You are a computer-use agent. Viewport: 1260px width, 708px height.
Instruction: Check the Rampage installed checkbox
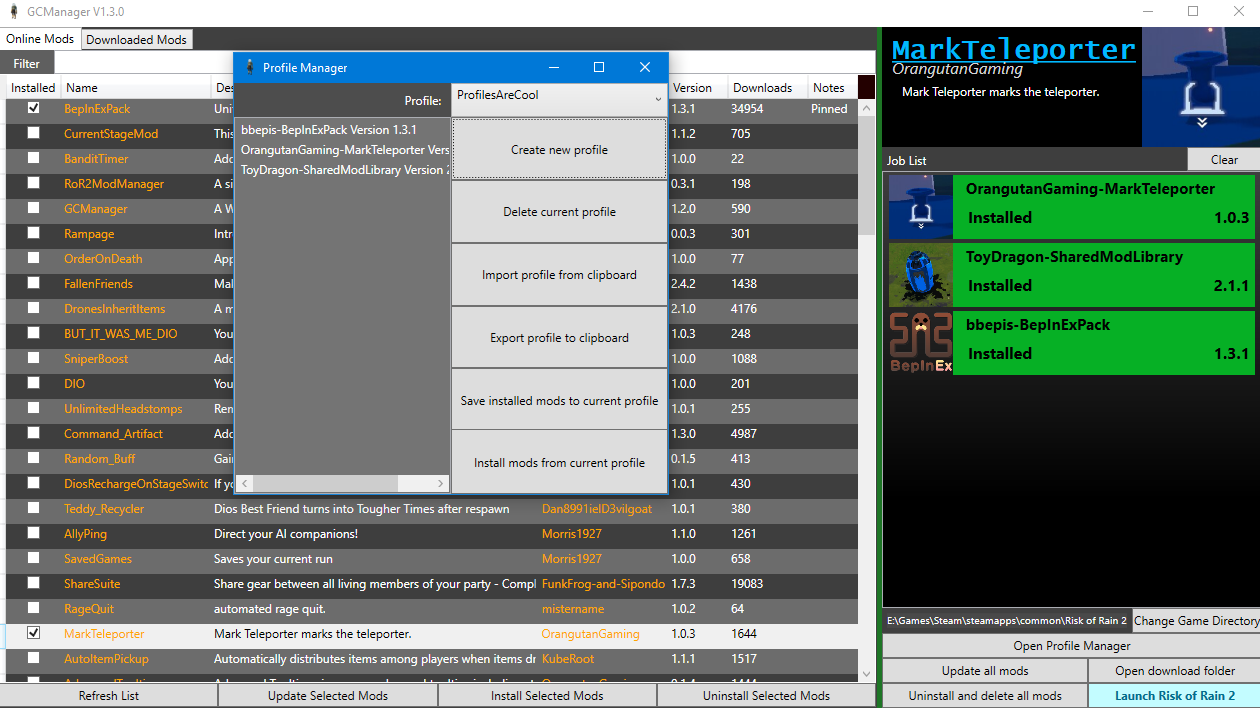[x=34, y=233]
